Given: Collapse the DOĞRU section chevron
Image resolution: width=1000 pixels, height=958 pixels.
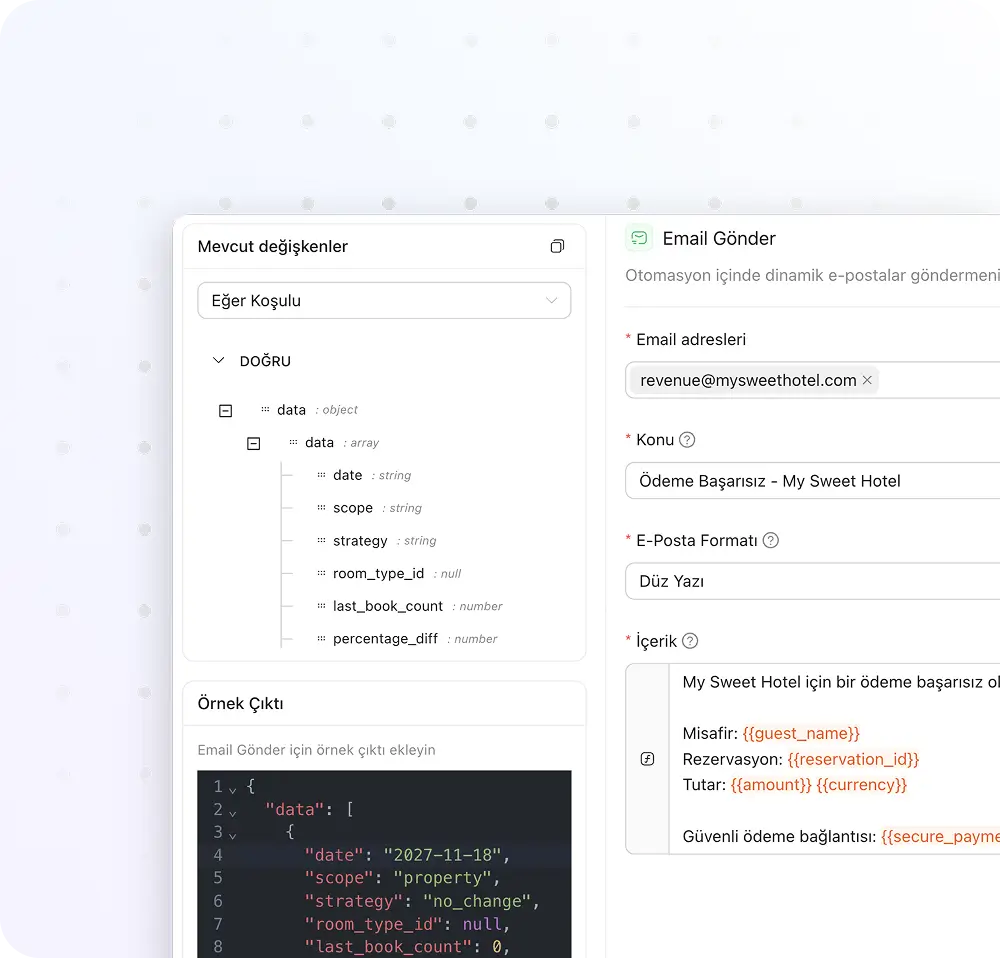Looking at the screenshot, I should coord(219,360).
